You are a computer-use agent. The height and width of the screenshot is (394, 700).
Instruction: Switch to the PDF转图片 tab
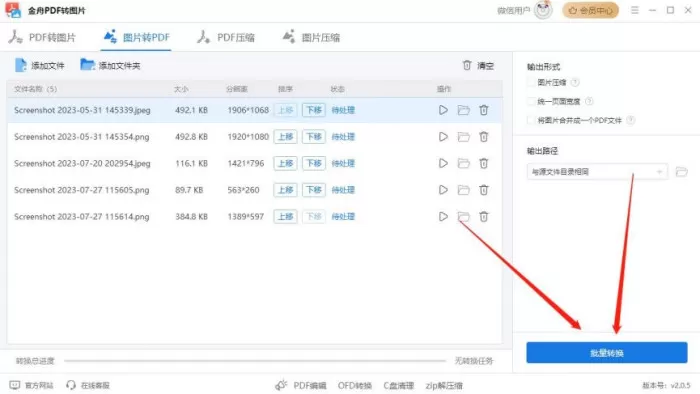pos(42,37)
